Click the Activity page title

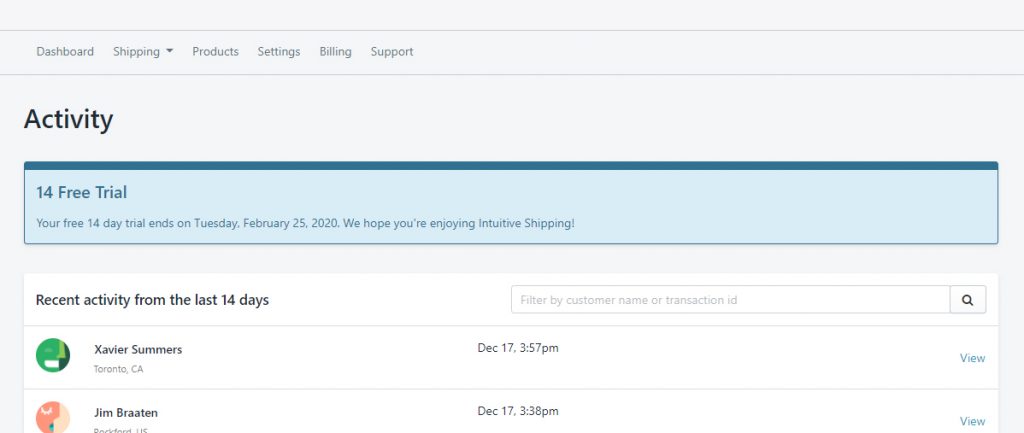click(69, 120)
